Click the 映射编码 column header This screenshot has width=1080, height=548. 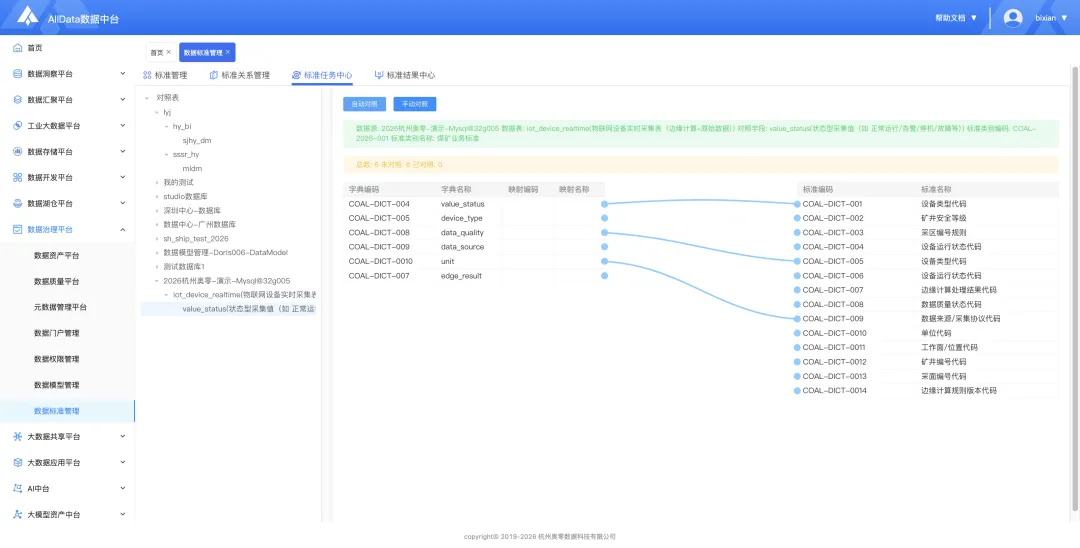523,189
